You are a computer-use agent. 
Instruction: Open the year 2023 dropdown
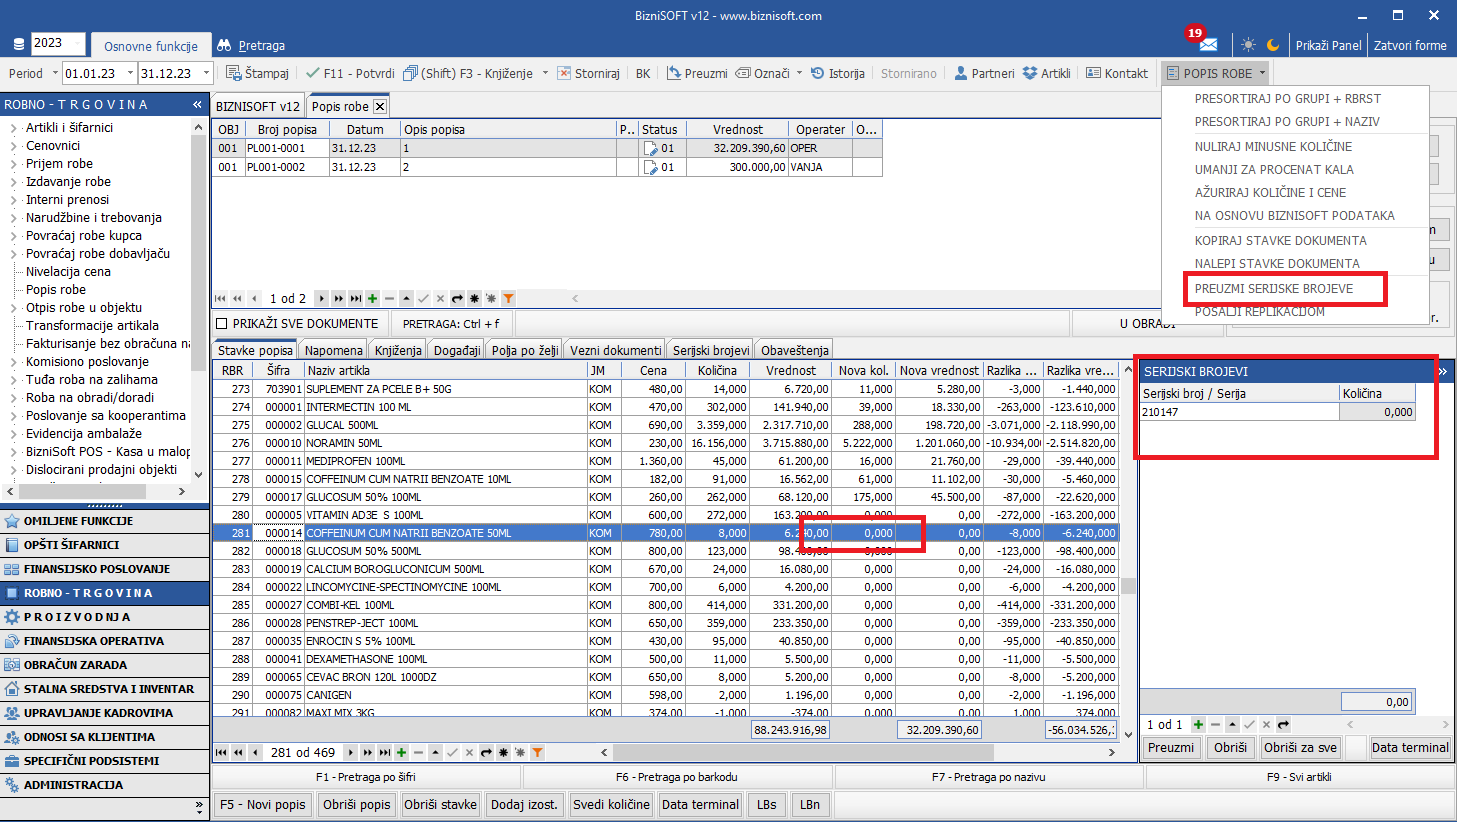(76, 43)
